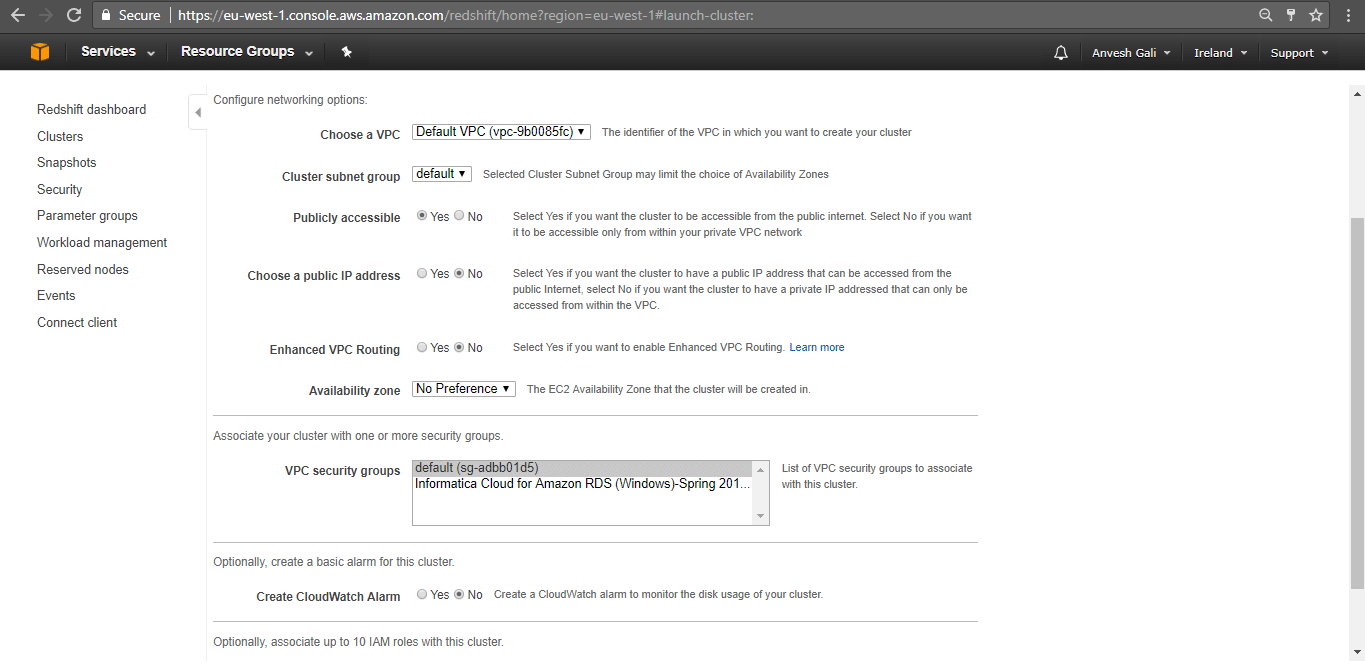Select Yes for Publicly accessible
Screen dimensions: 1365x666
[422, 216]
